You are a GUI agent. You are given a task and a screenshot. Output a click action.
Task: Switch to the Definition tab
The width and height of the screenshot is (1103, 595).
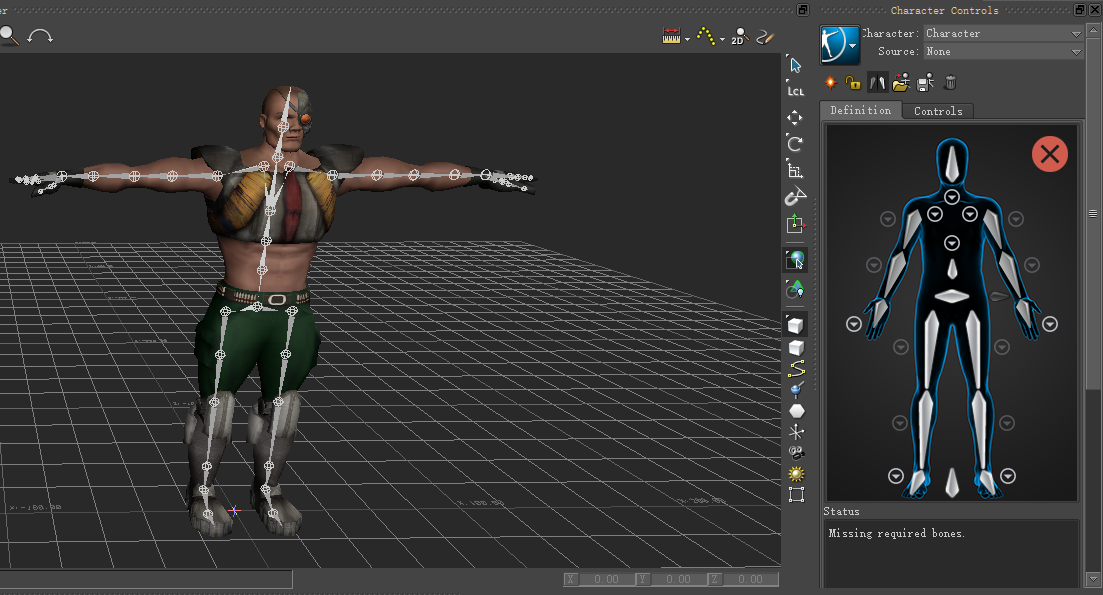coord(860,110)
